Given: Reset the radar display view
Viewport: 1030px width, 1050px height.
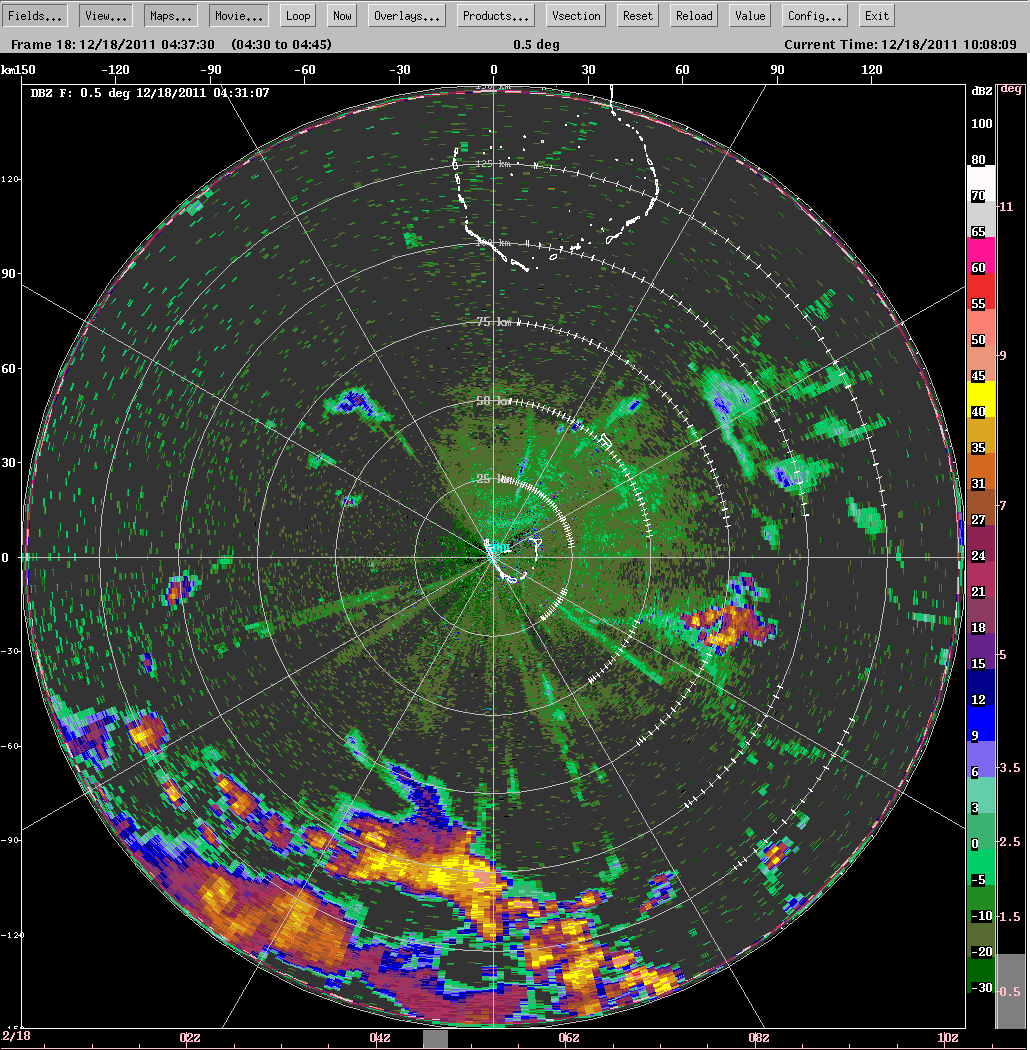Looking at the screenshot, I should (637, 15).
